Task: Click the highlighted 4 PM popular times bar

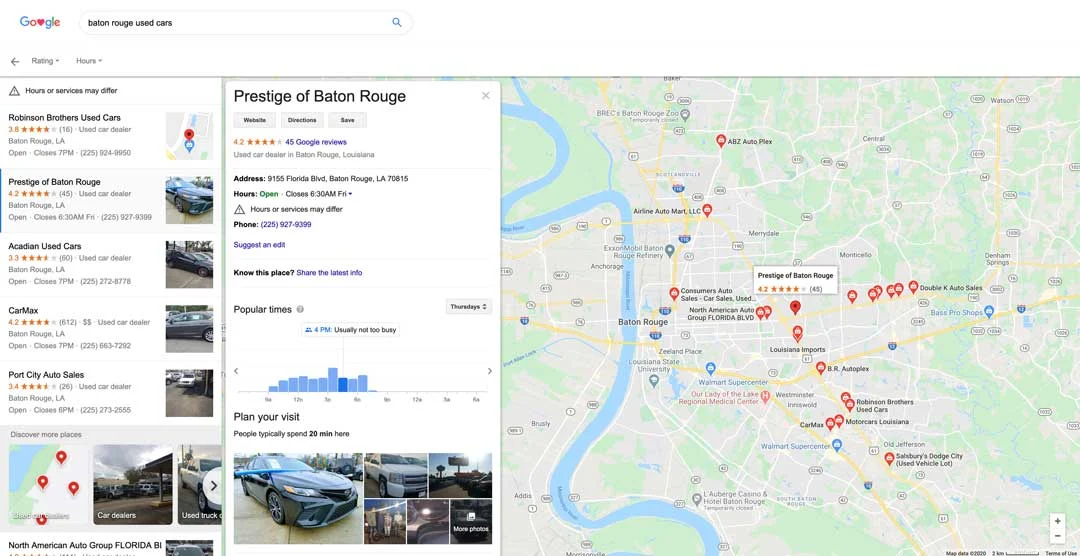Action: click(342, 384)
